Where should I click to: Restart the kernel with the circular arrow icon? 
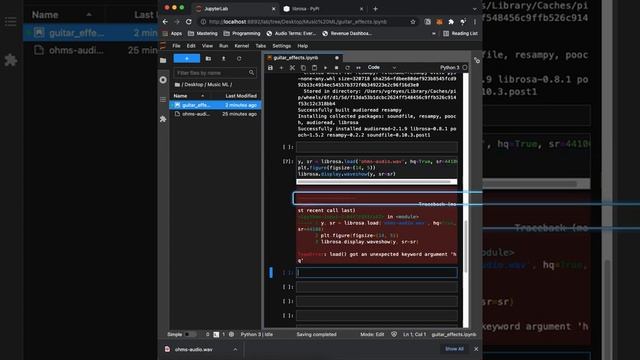point(347,68)
